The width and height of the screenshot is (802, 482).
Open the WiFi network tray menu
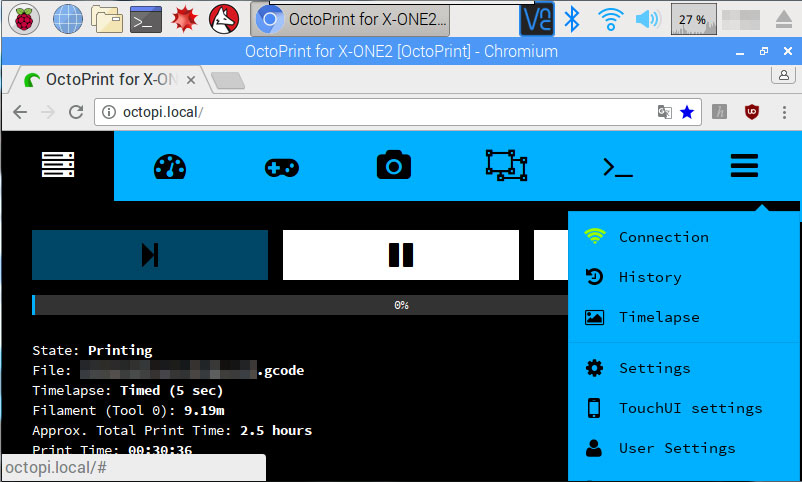(610, 19)
